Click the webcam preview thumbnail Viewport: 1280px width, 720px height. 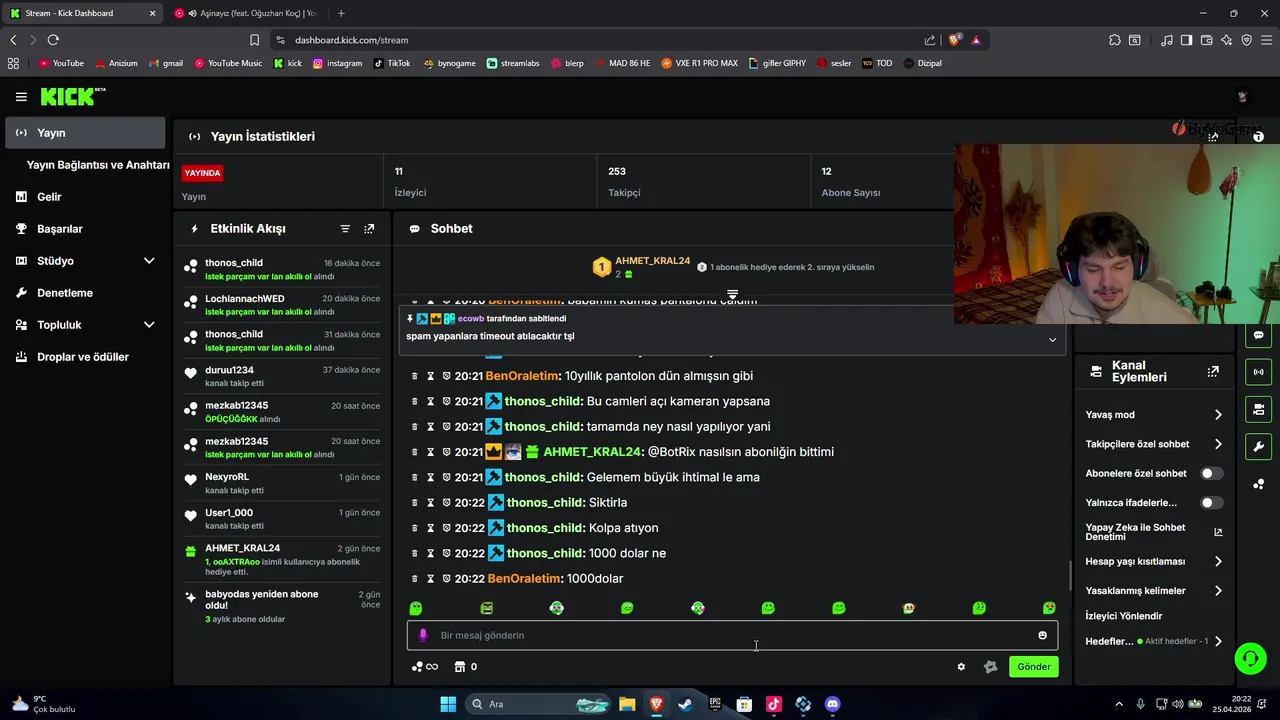[x=1116, y=233]
